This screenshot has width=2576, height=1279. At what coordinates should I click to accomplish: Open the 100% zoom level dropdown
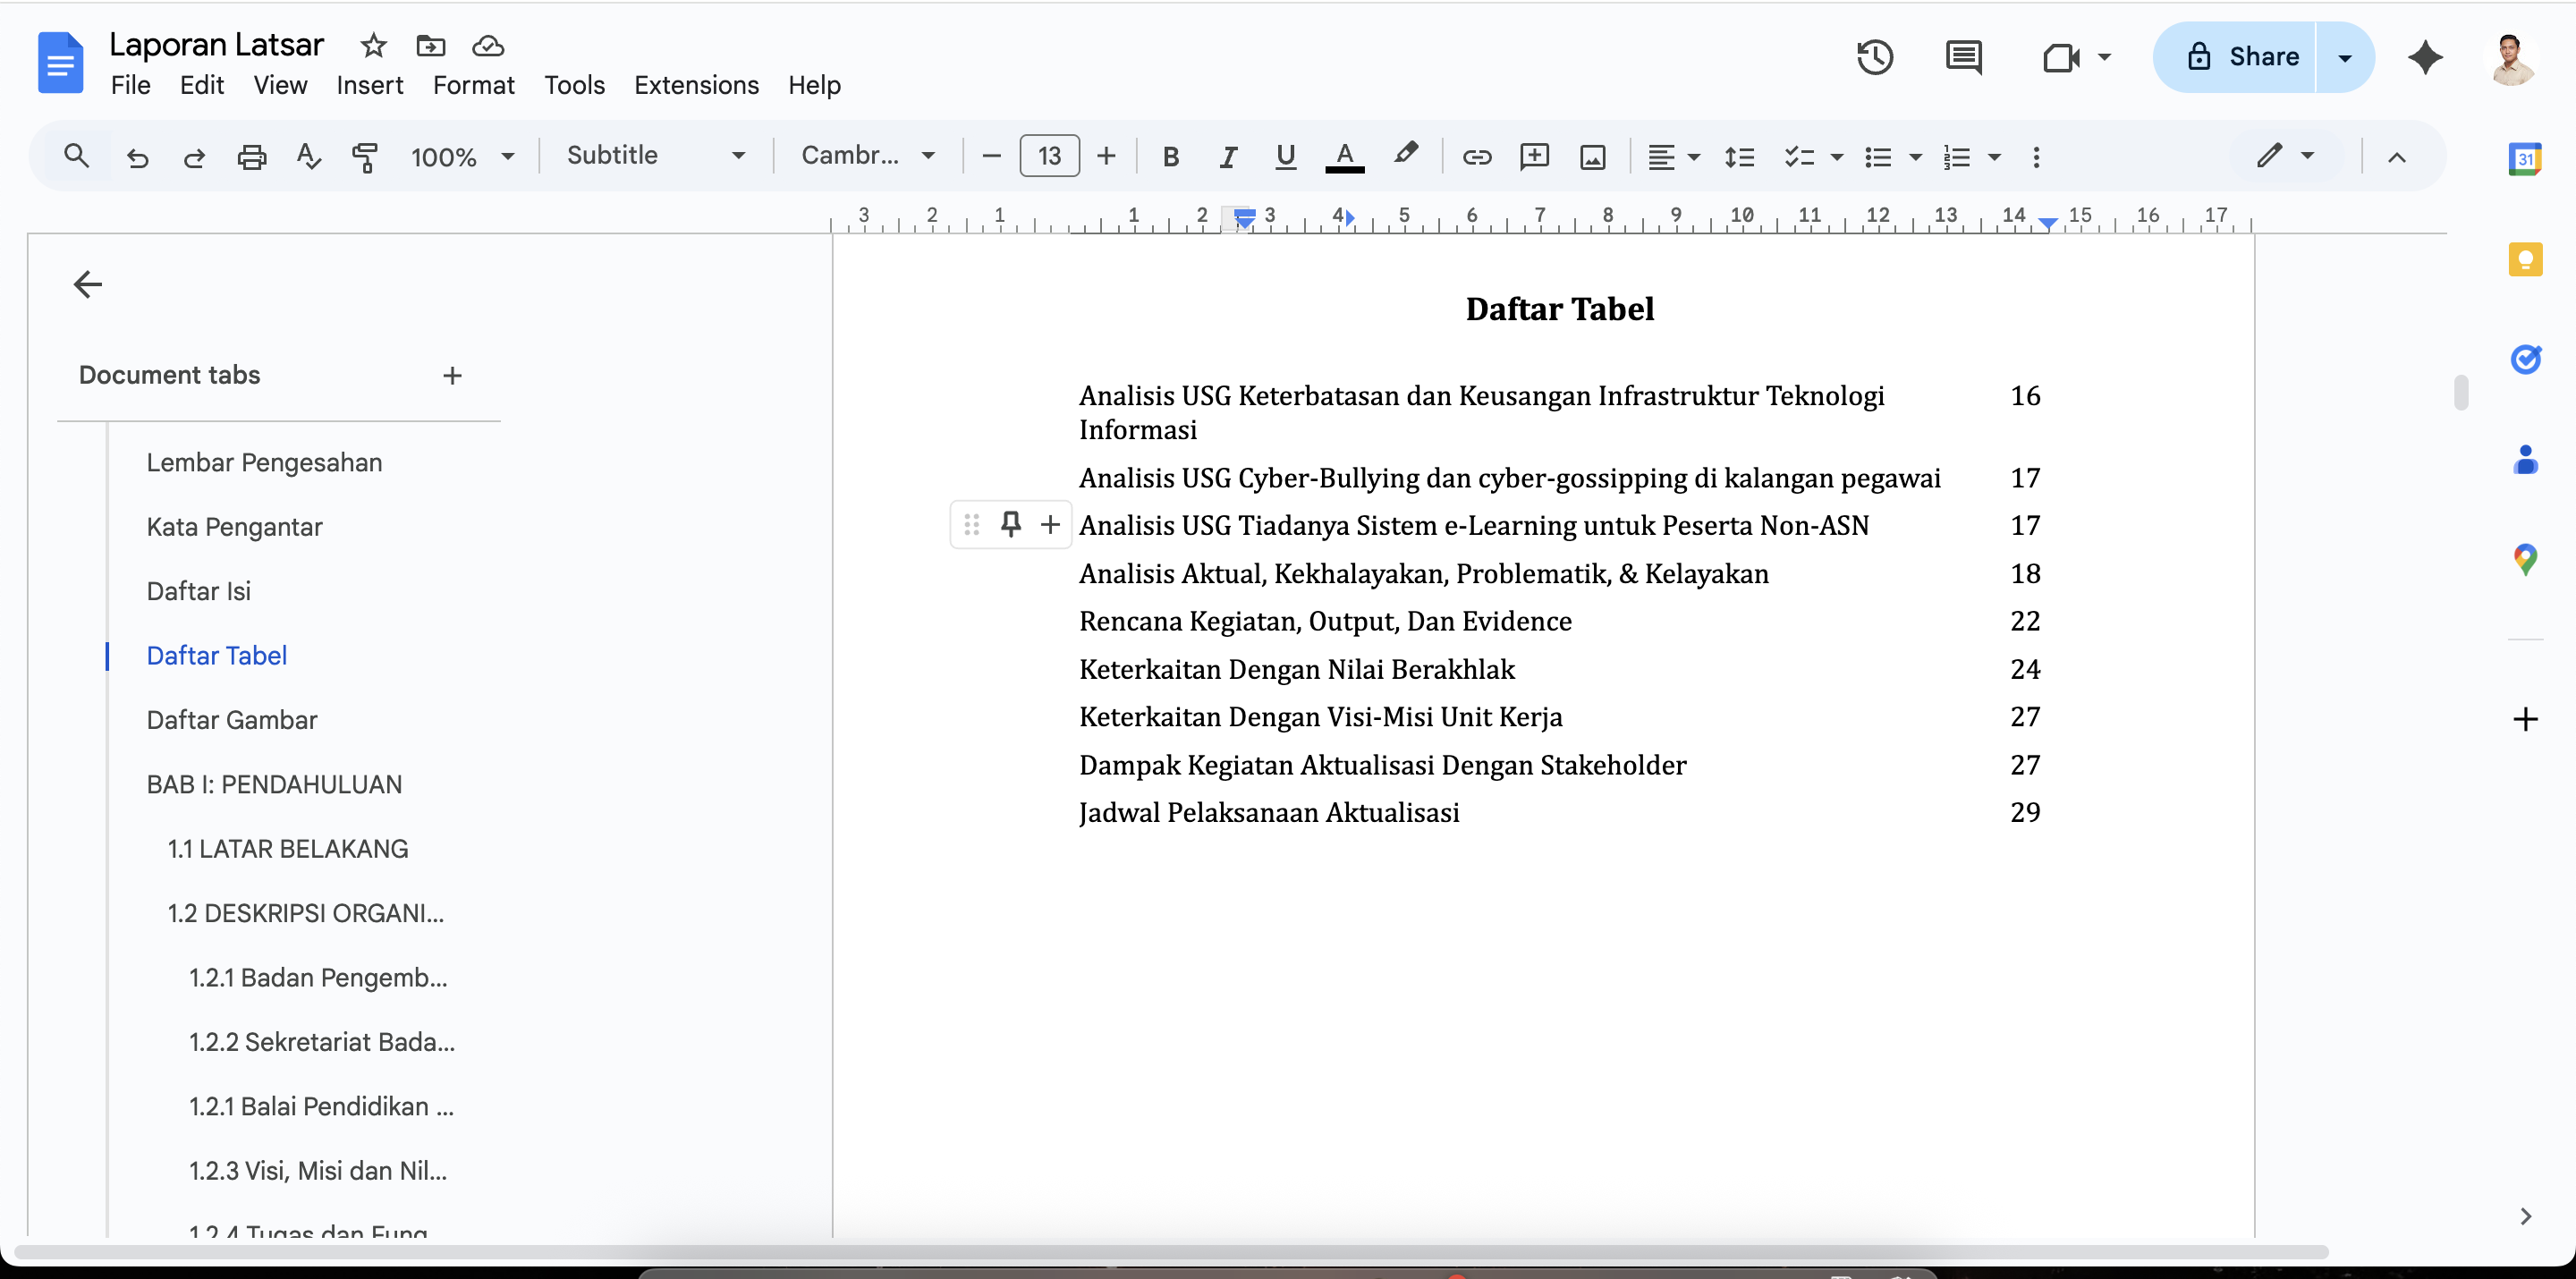click(x=461, y=157)
